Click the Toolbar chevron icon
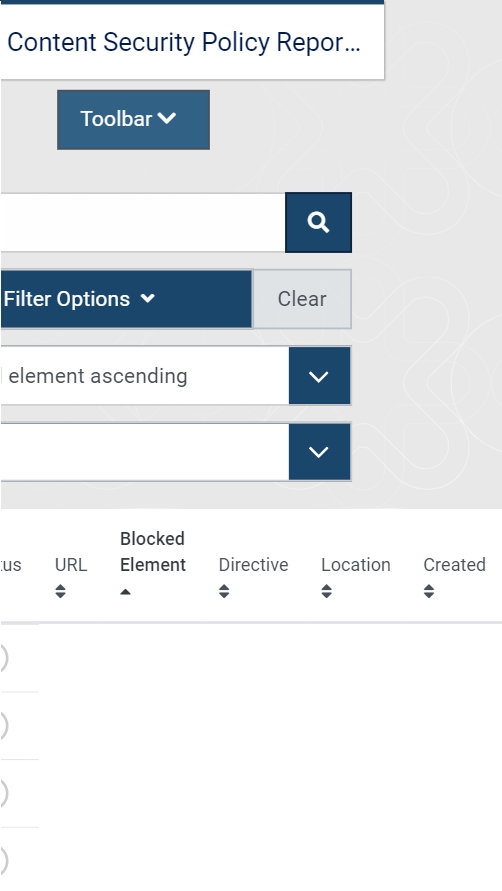The image size is (502, 891). [x=167, y=118]
